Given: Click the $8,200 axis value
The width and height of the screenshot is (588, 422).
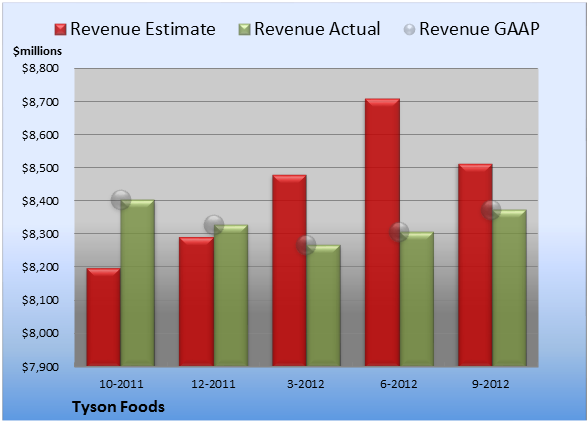Looking at the screenshot, I should pos(40,267).
